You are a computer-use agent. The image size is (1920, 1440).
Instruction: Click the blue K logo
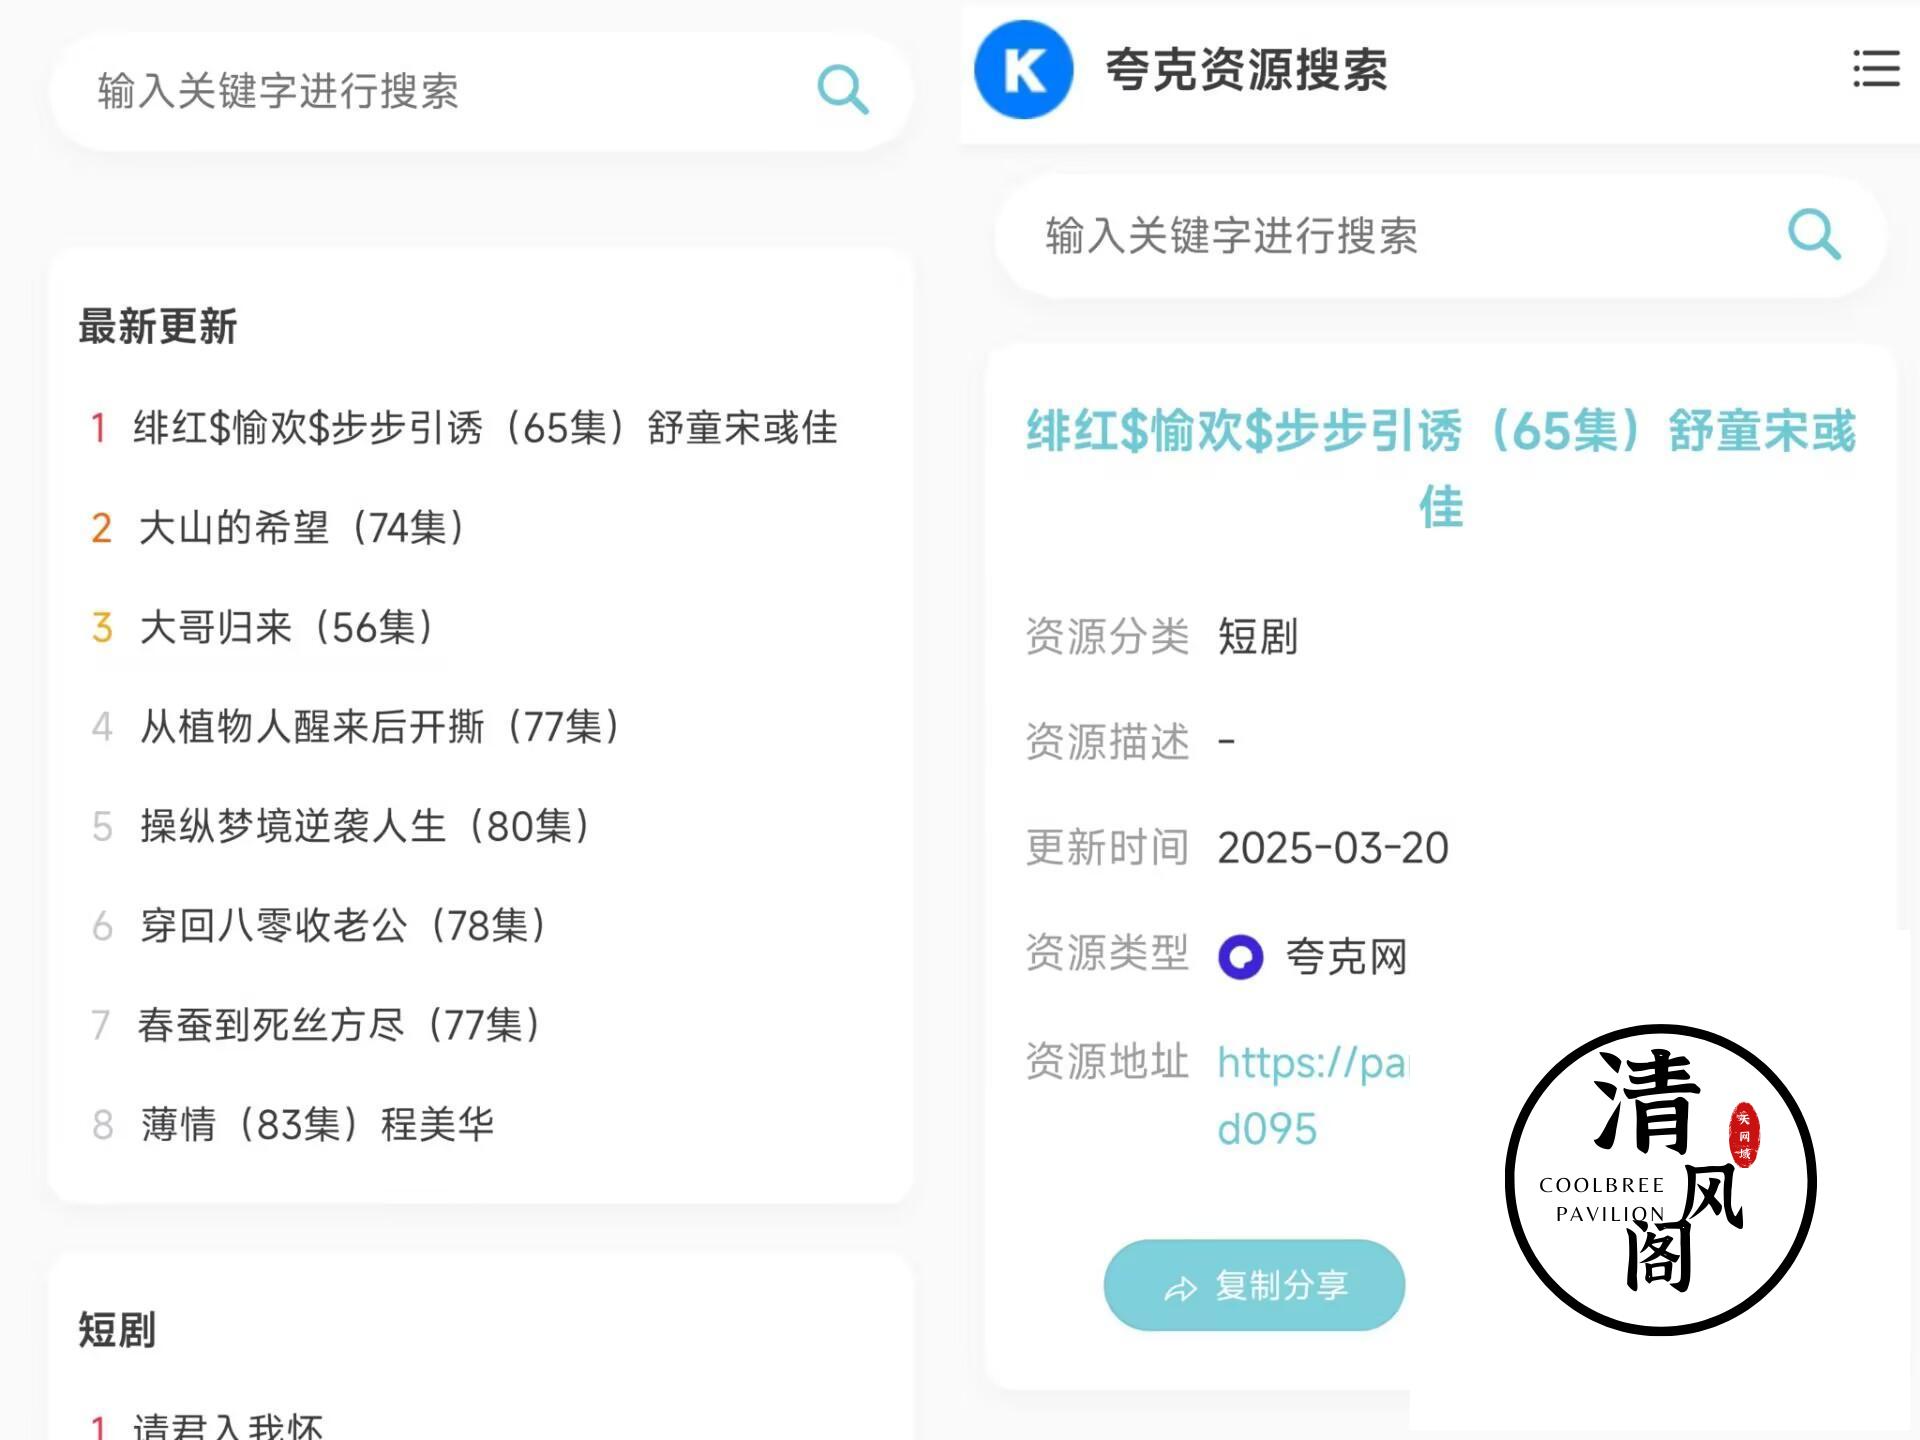coord(1023,70)
